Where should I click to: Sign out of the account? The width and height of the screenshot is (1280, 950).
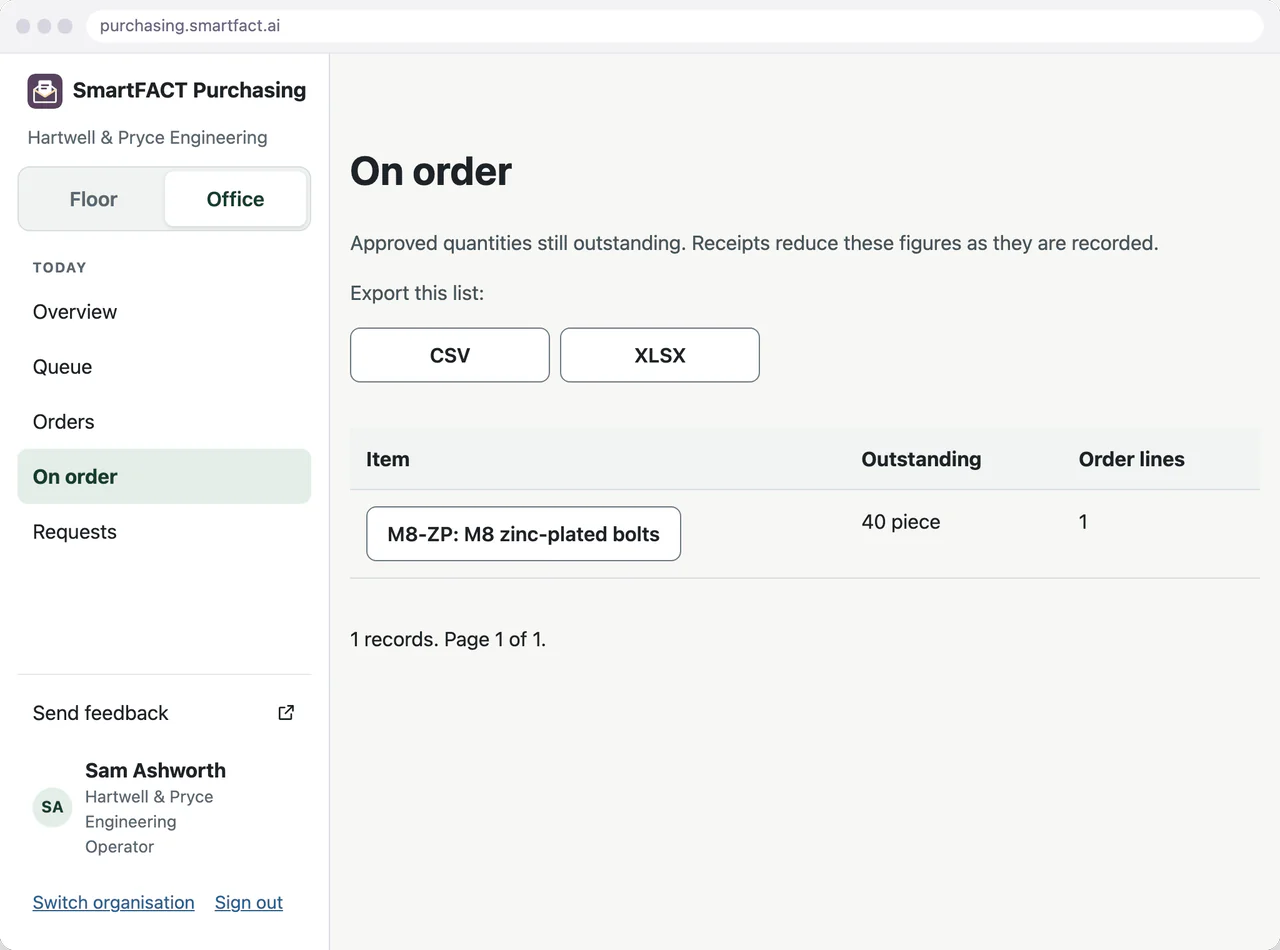point(249,902)
